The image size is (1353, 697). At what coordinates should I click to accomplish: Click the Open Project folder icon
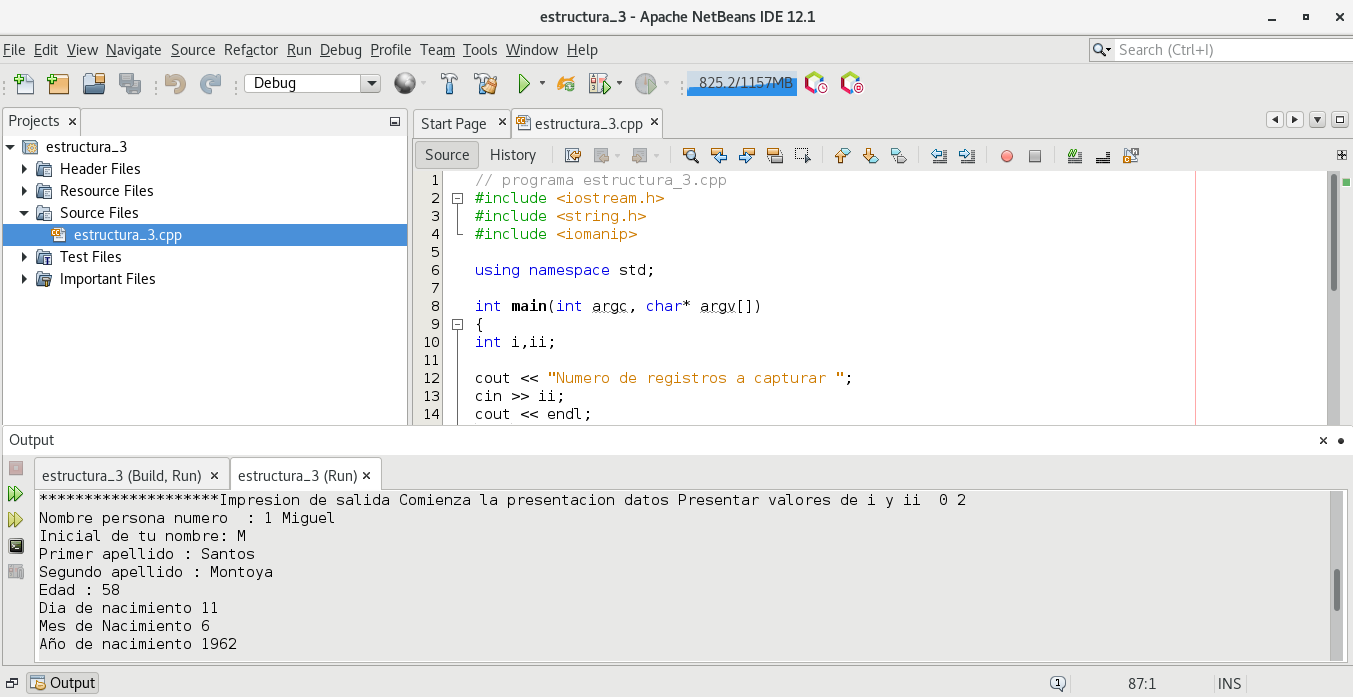[94, 84]
